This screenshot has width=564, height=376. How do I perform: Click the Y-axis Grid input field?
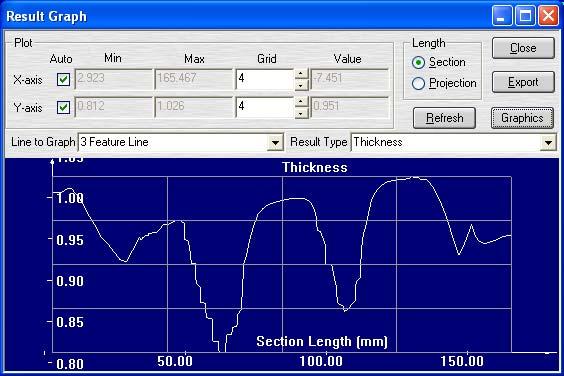pyautogui.click(x=265, y=107)
